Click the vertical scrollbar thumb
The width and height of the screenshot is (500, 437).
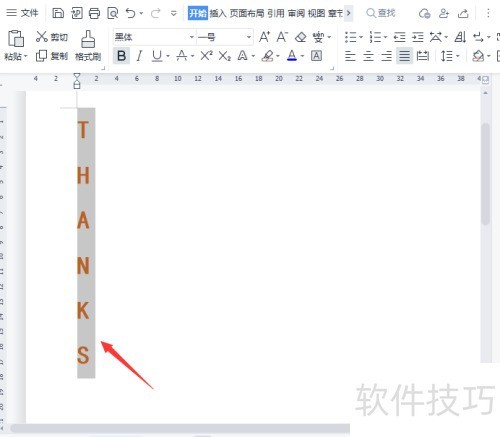[486, 174]
